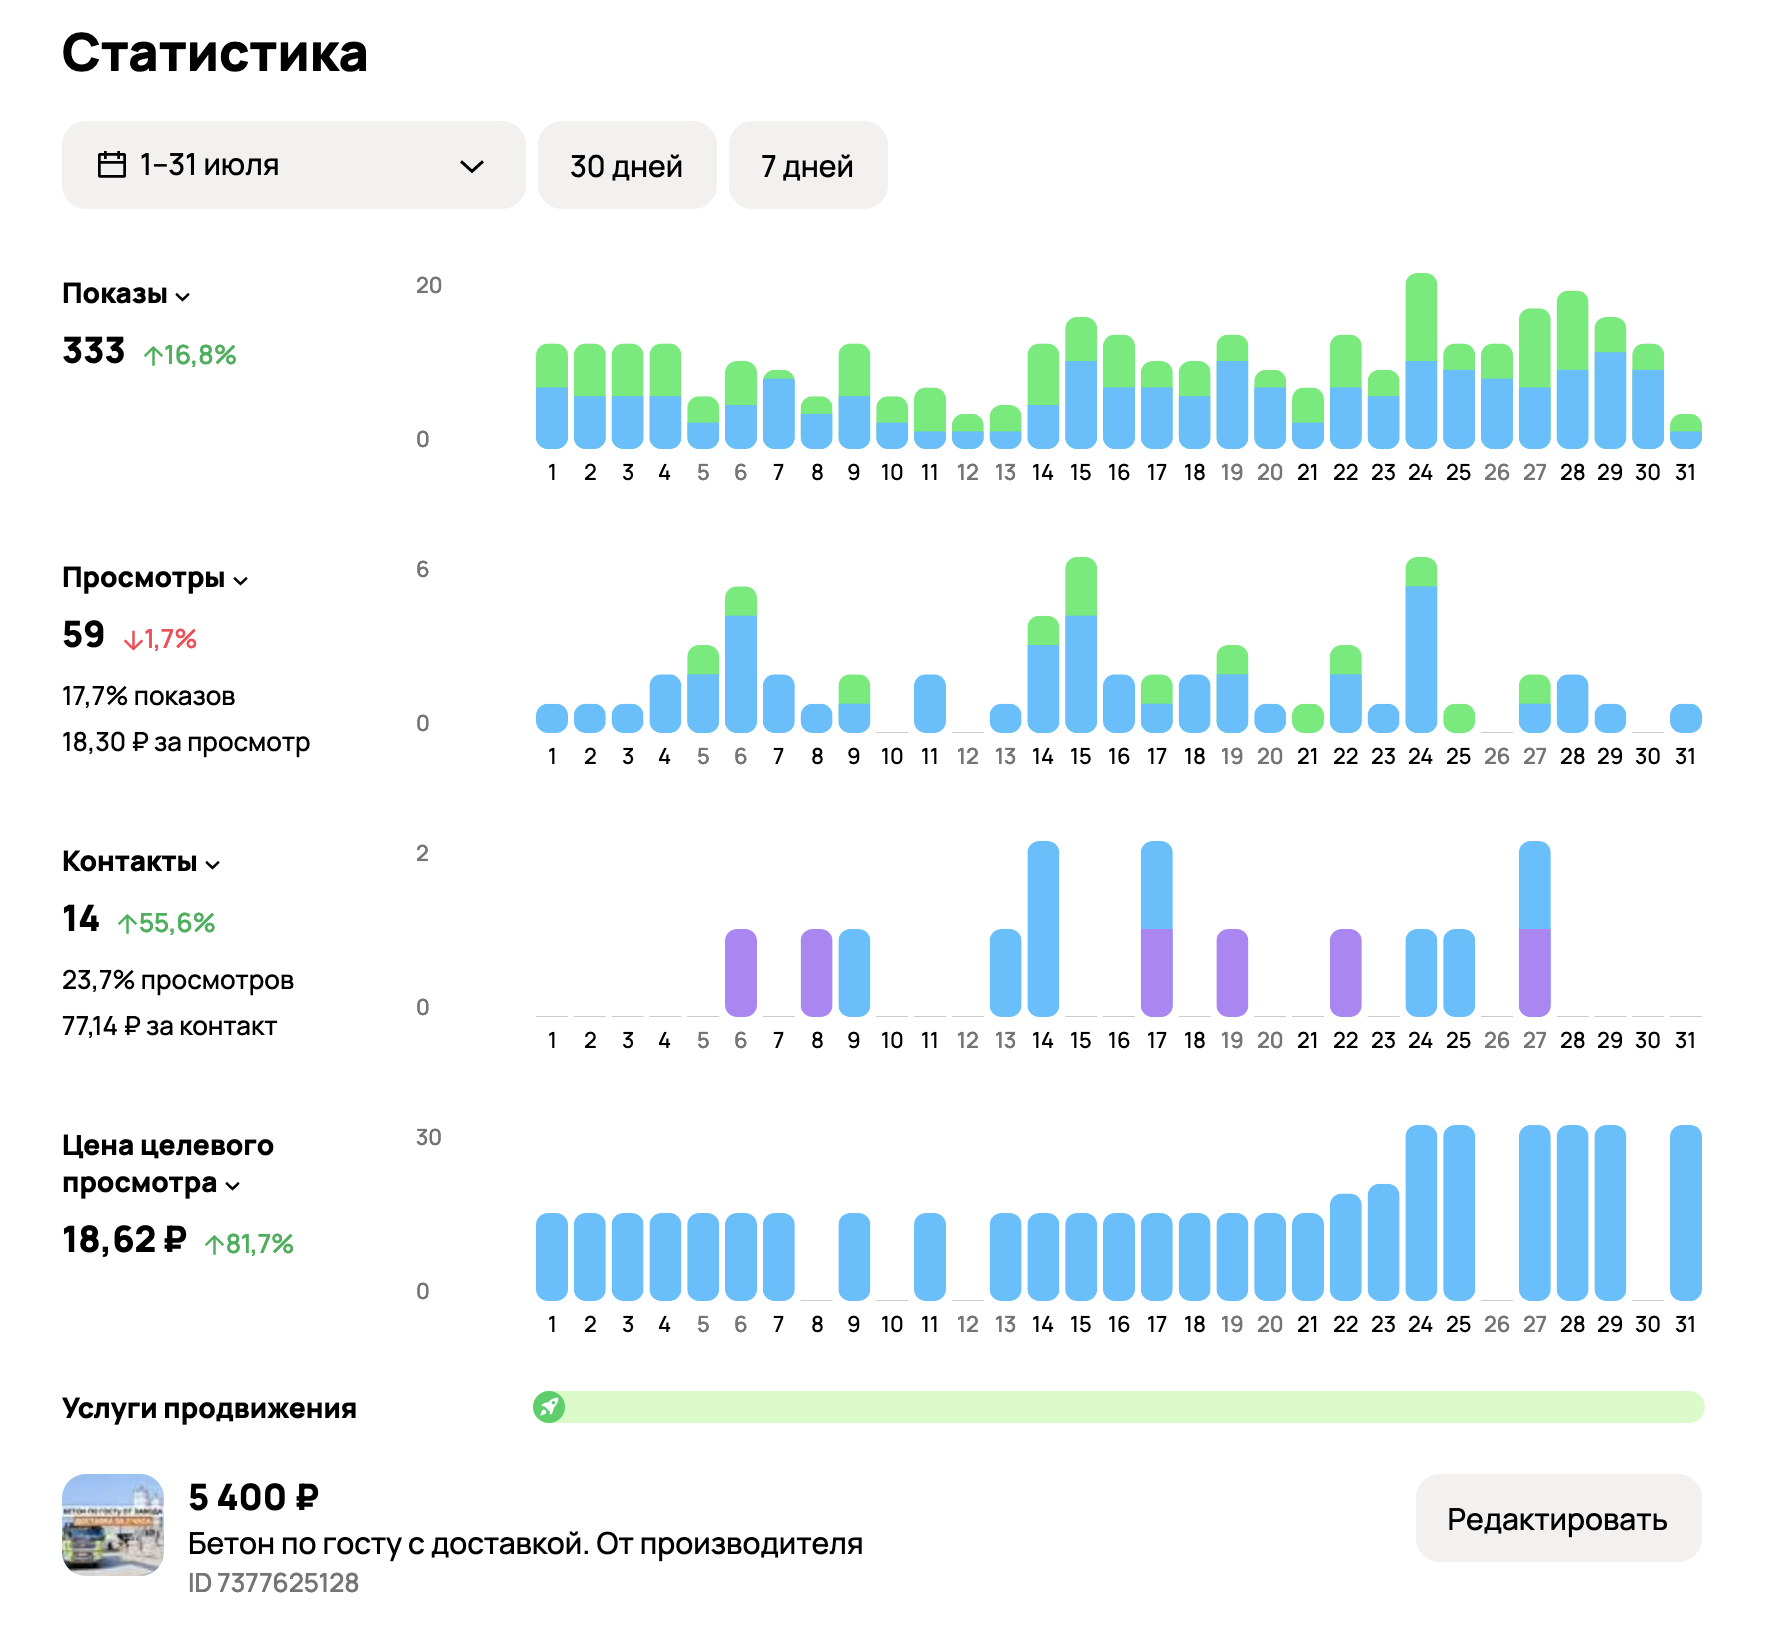Click the ↑55,6% Контакты change indicator
Viewport: 1786px width, 1638px height.
(x=167, y=923)
